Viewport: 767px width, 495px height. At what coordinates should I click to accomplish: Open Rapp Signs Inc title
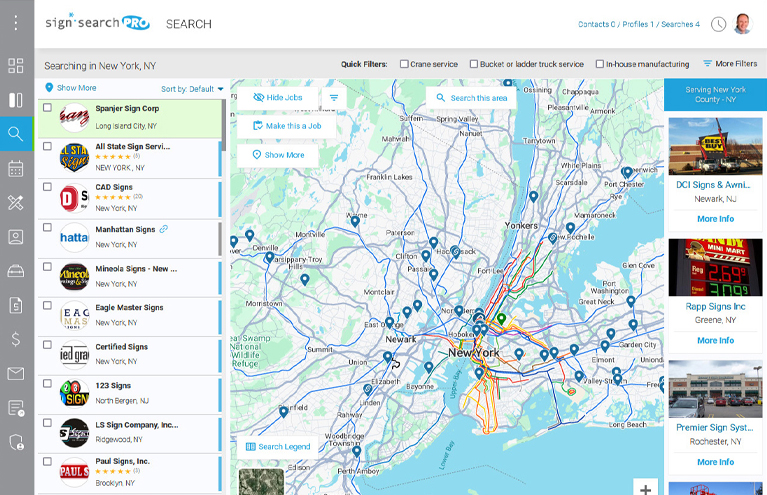(715, 306)
